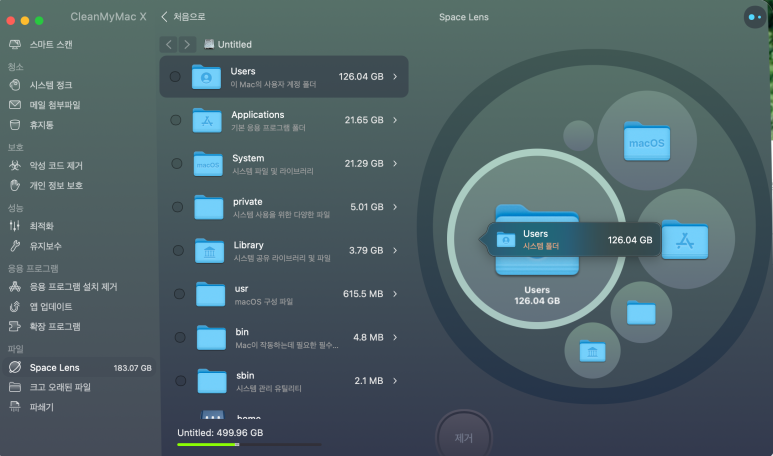Click the '126.04 GB' size in Users row

click(x=361, y=76)
